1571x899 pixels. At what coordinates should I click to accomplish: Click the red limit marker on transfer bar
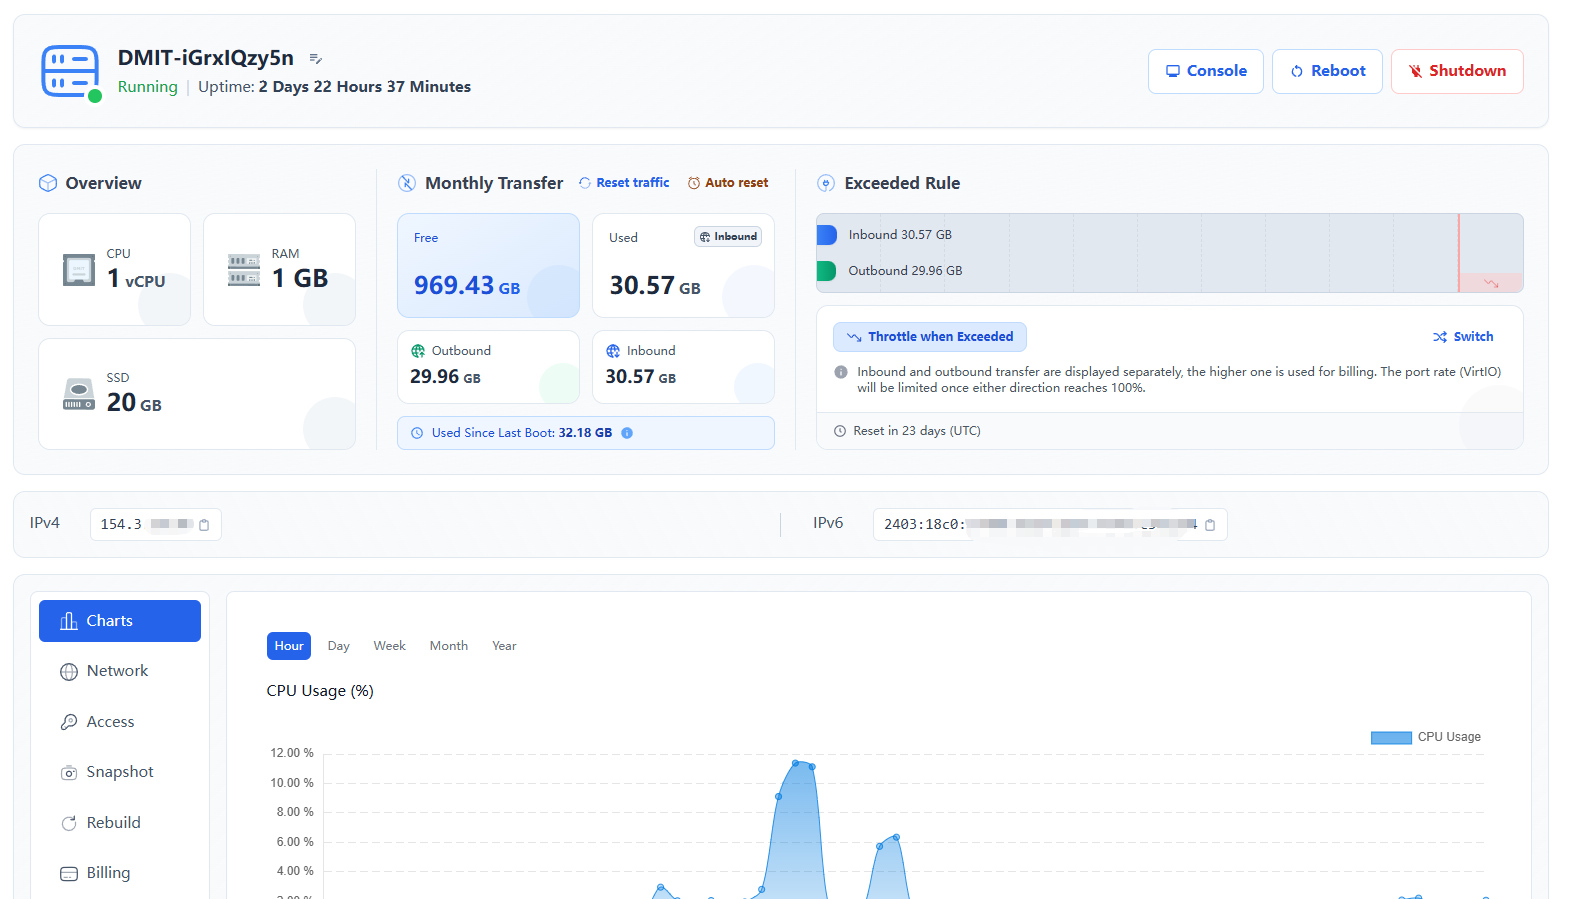[x=1459, y=252]
